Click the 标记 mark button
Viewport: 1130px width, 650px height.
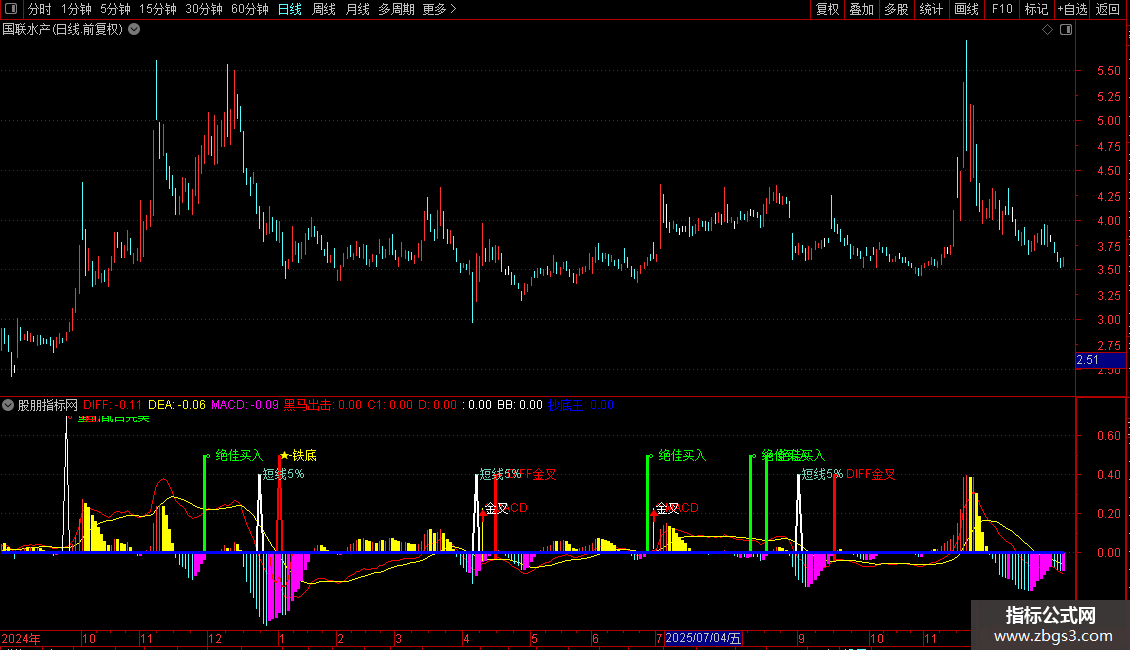(x=1036, y=9)
